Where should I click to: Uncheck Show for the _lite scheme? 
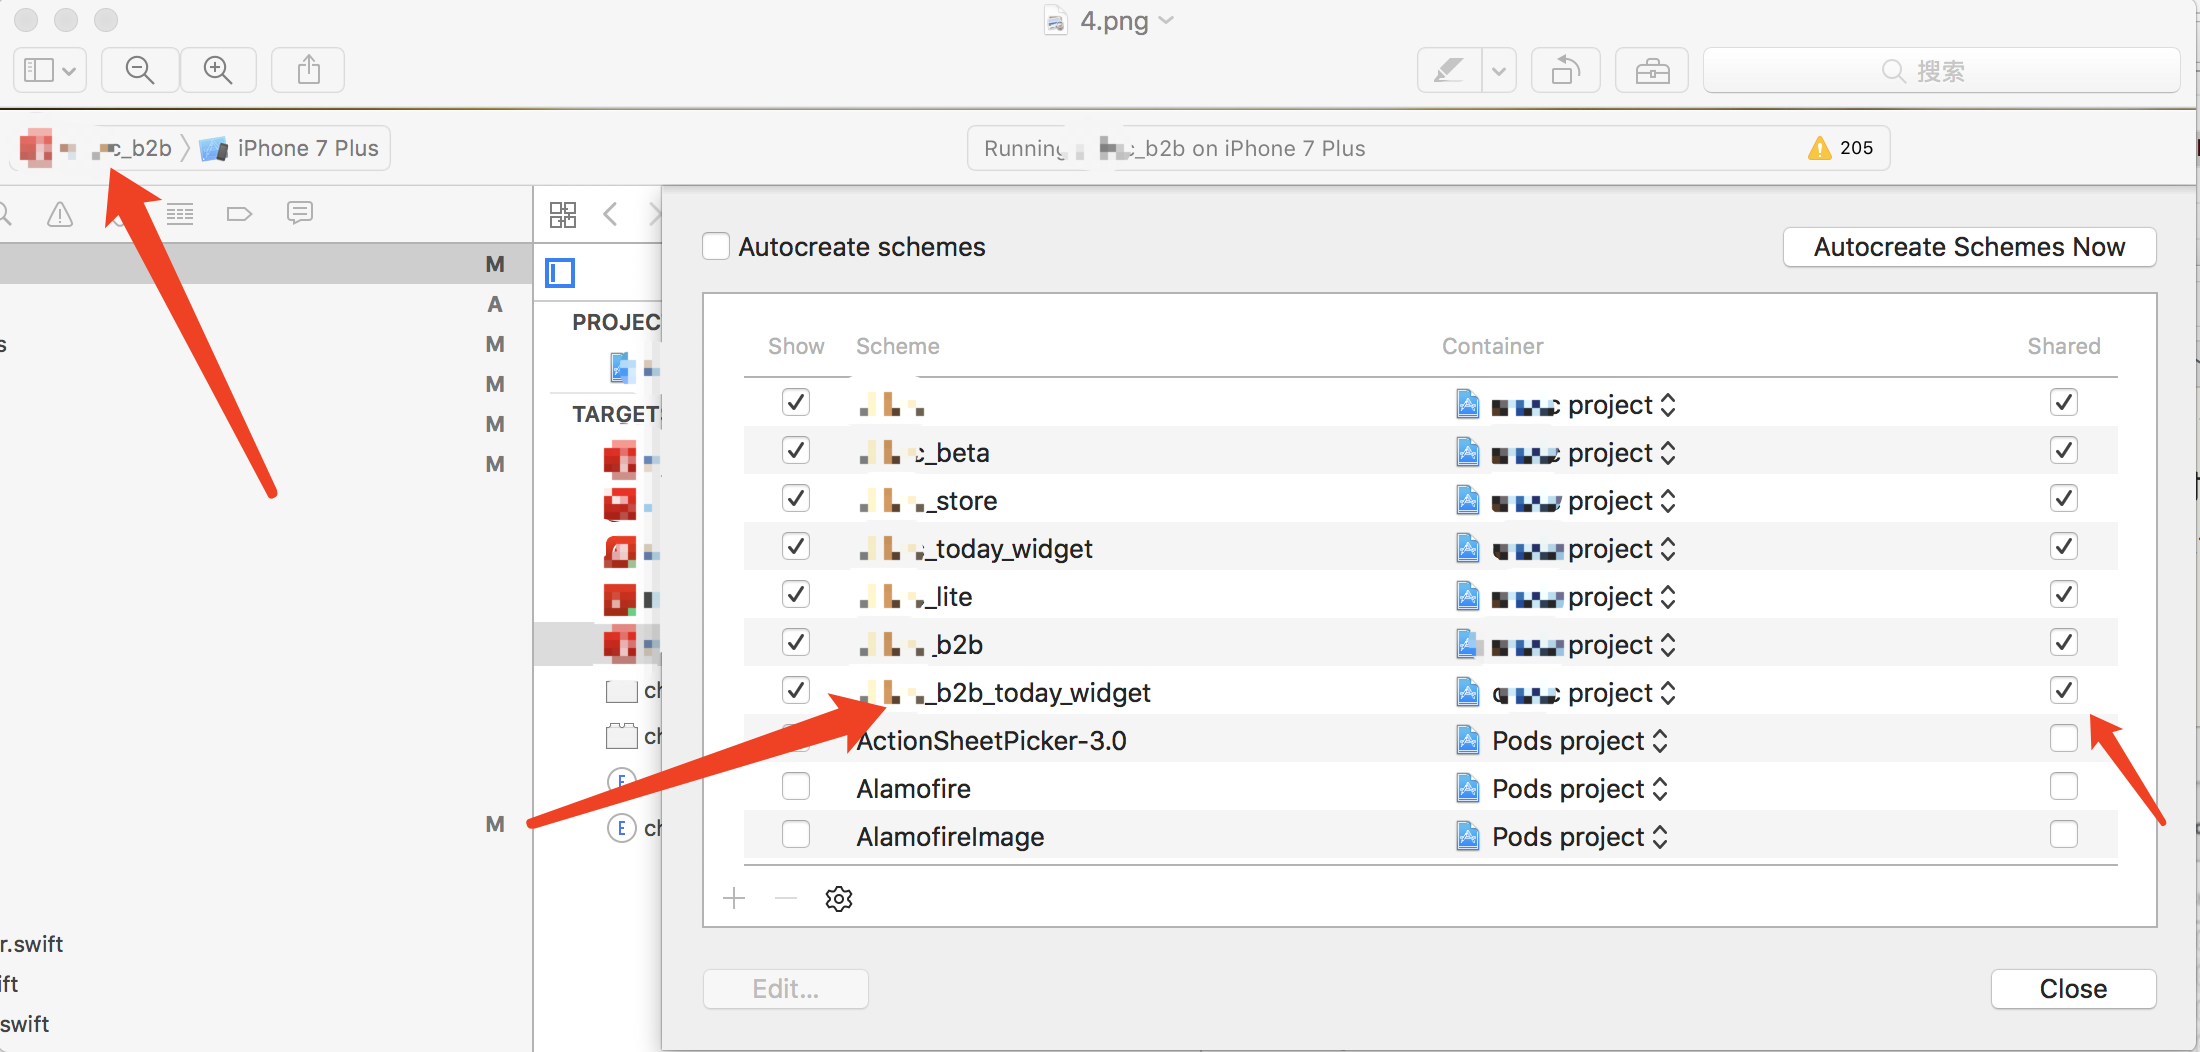click(x=796, y=594)
